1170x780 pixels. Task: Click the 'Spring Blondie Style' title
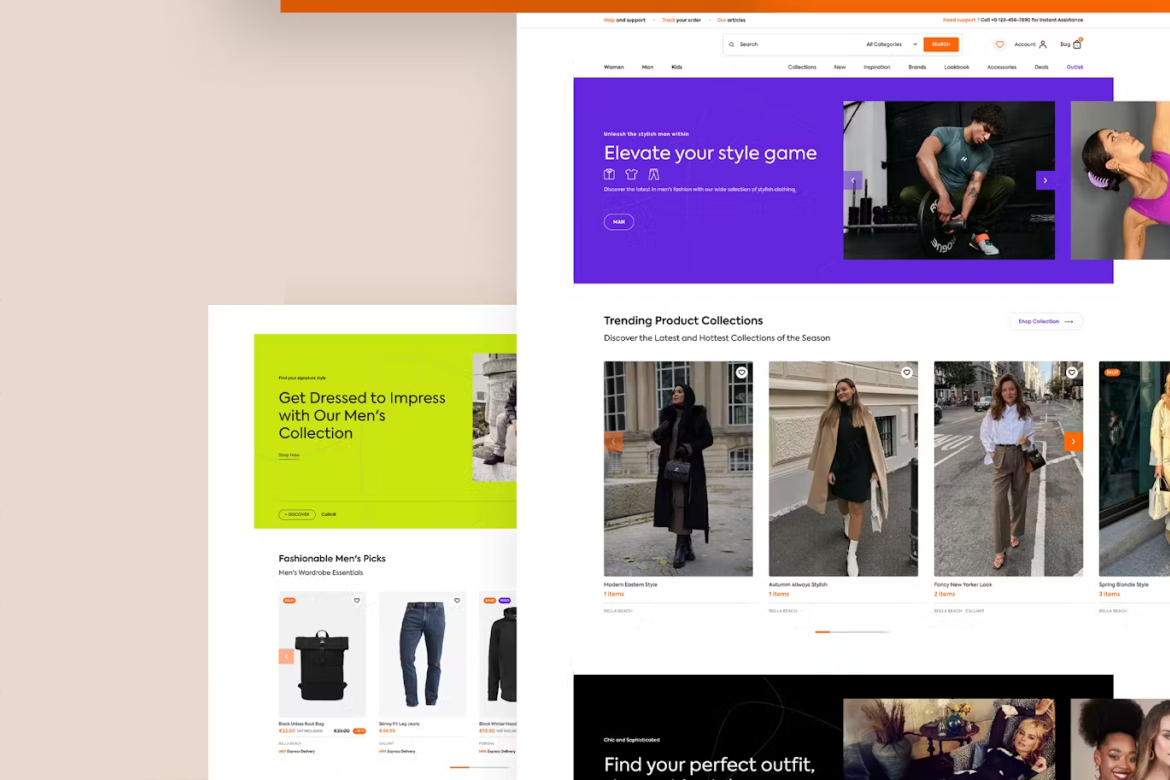click(1124, 585)
